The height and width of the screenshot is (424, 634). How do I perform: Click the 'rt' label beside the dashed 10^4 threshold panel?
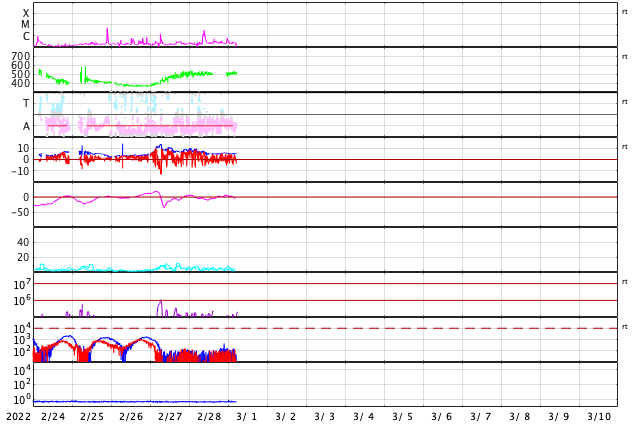tap(625, 326)
